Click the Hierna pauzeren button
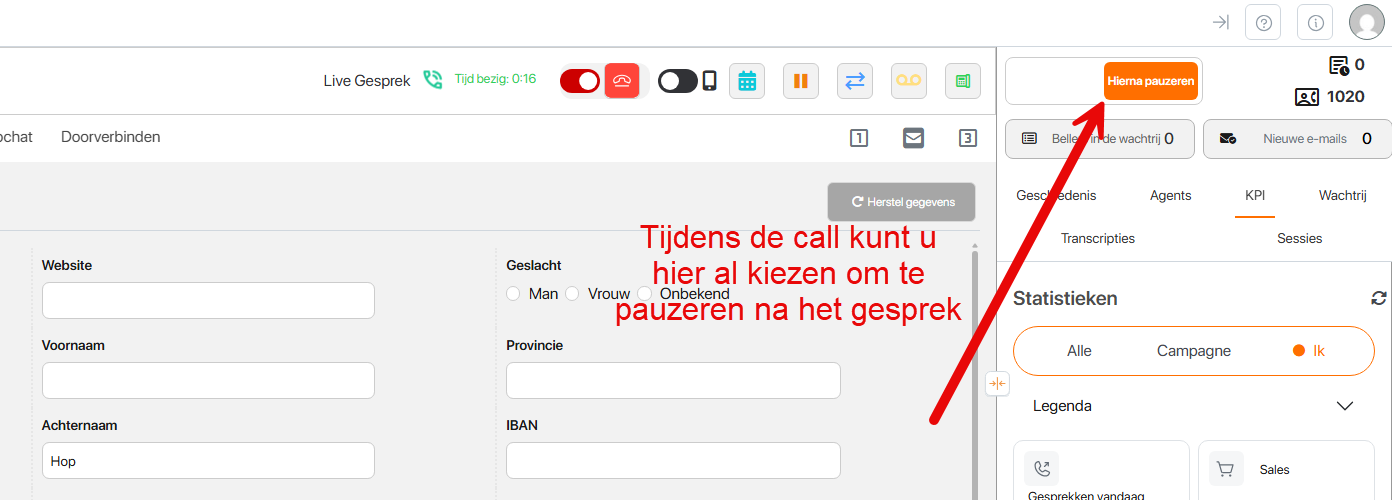This screenshot has width=1392, height=500. coord(1151,81)
